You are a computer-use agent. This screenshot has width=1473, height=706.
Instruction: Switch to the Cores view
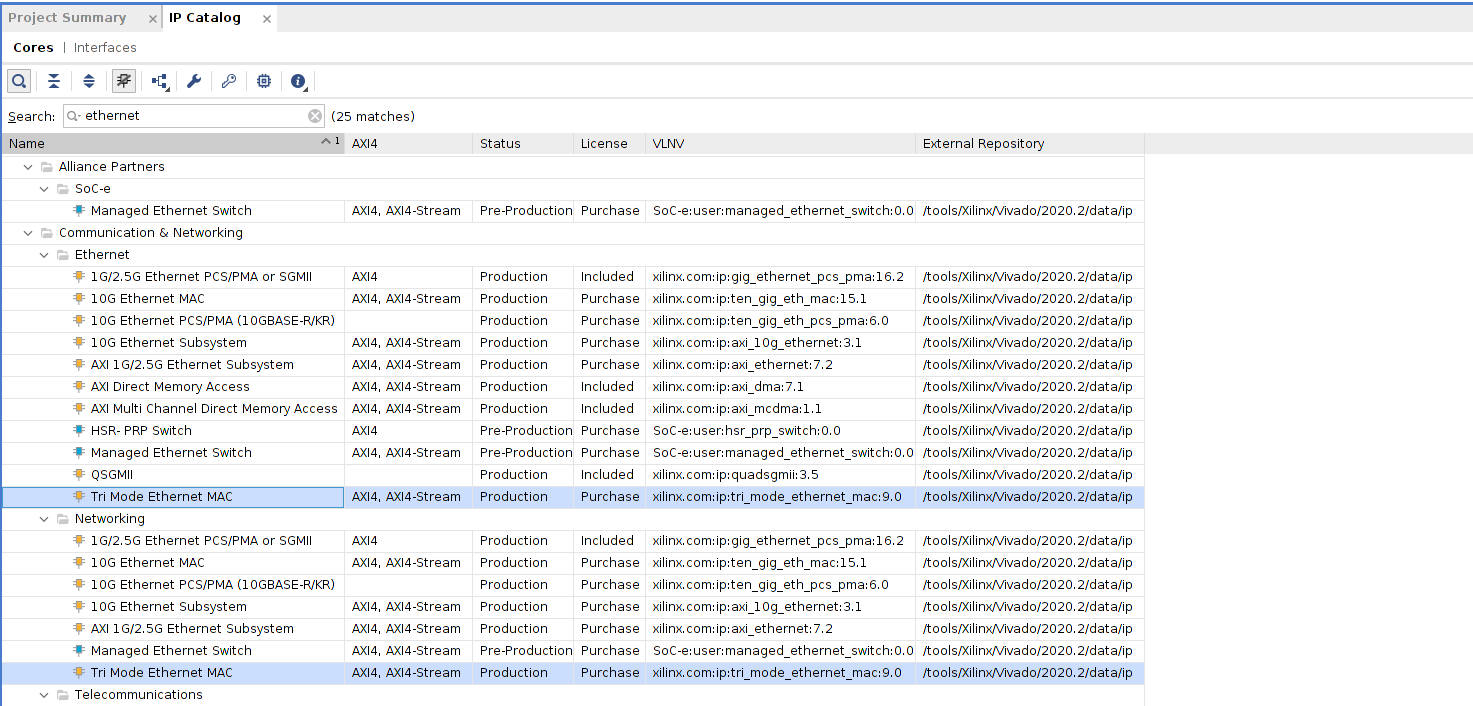click(33, 47)
